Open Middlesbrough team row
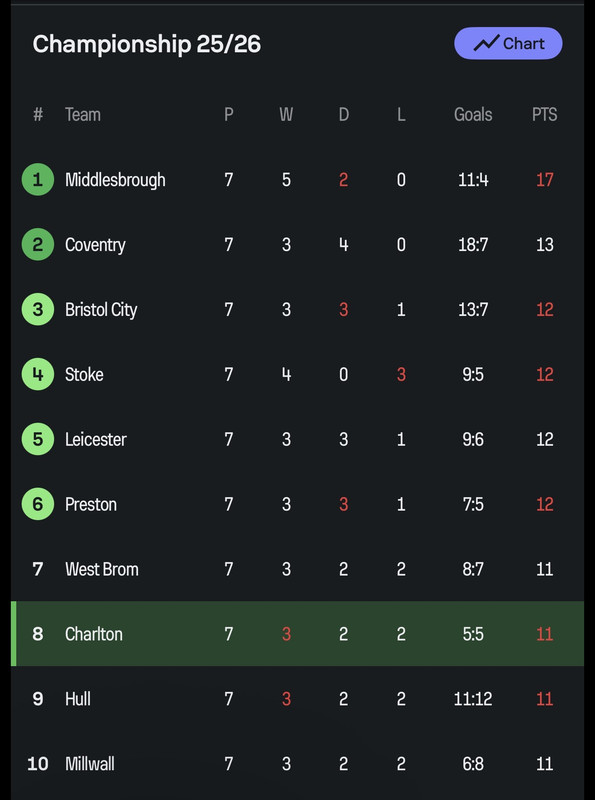This screenshot has height=800, width=595. coord(298,180)
